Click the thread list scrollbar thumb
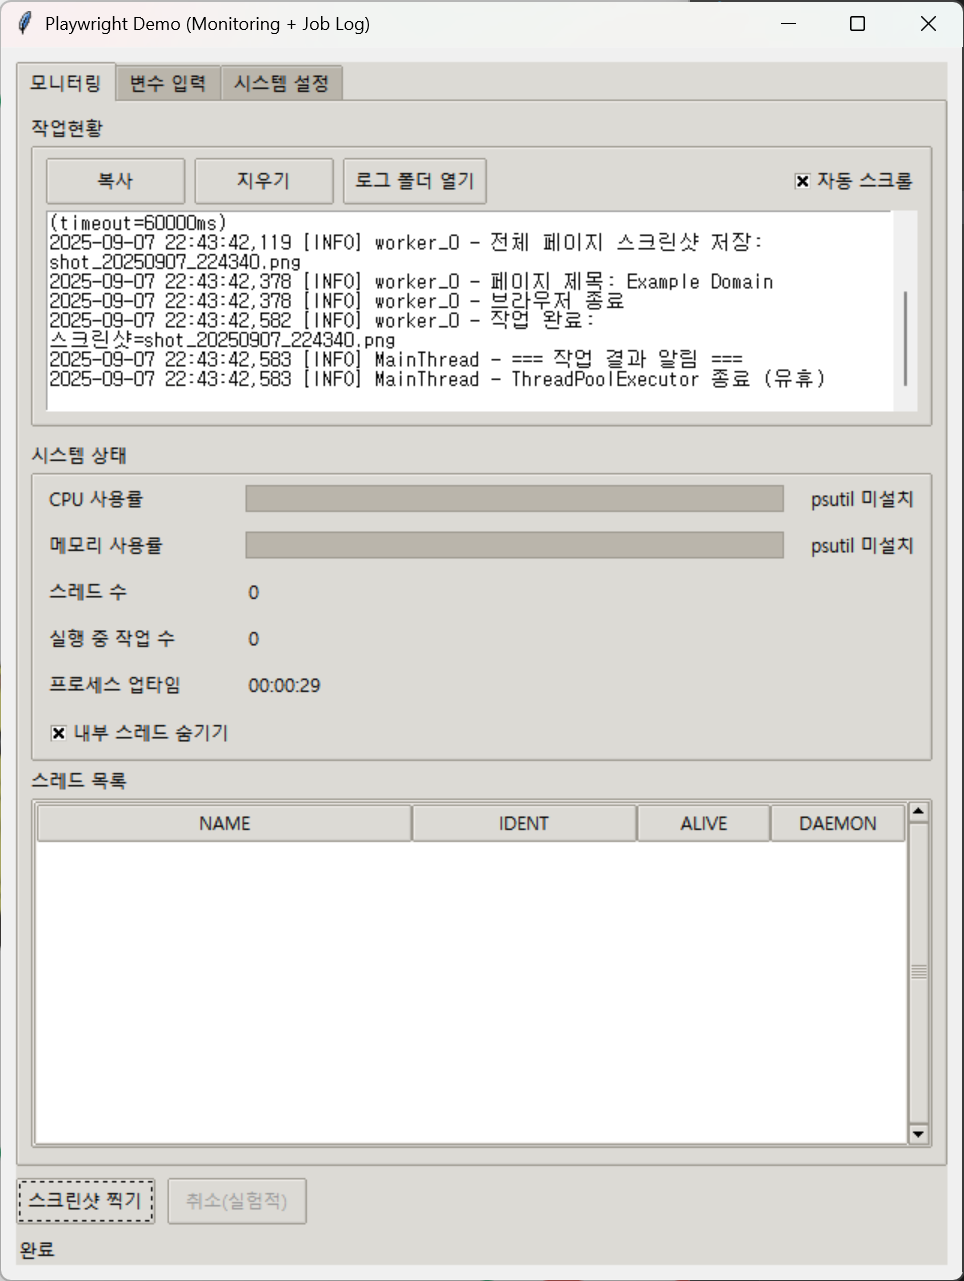 [x=918, y=971]
